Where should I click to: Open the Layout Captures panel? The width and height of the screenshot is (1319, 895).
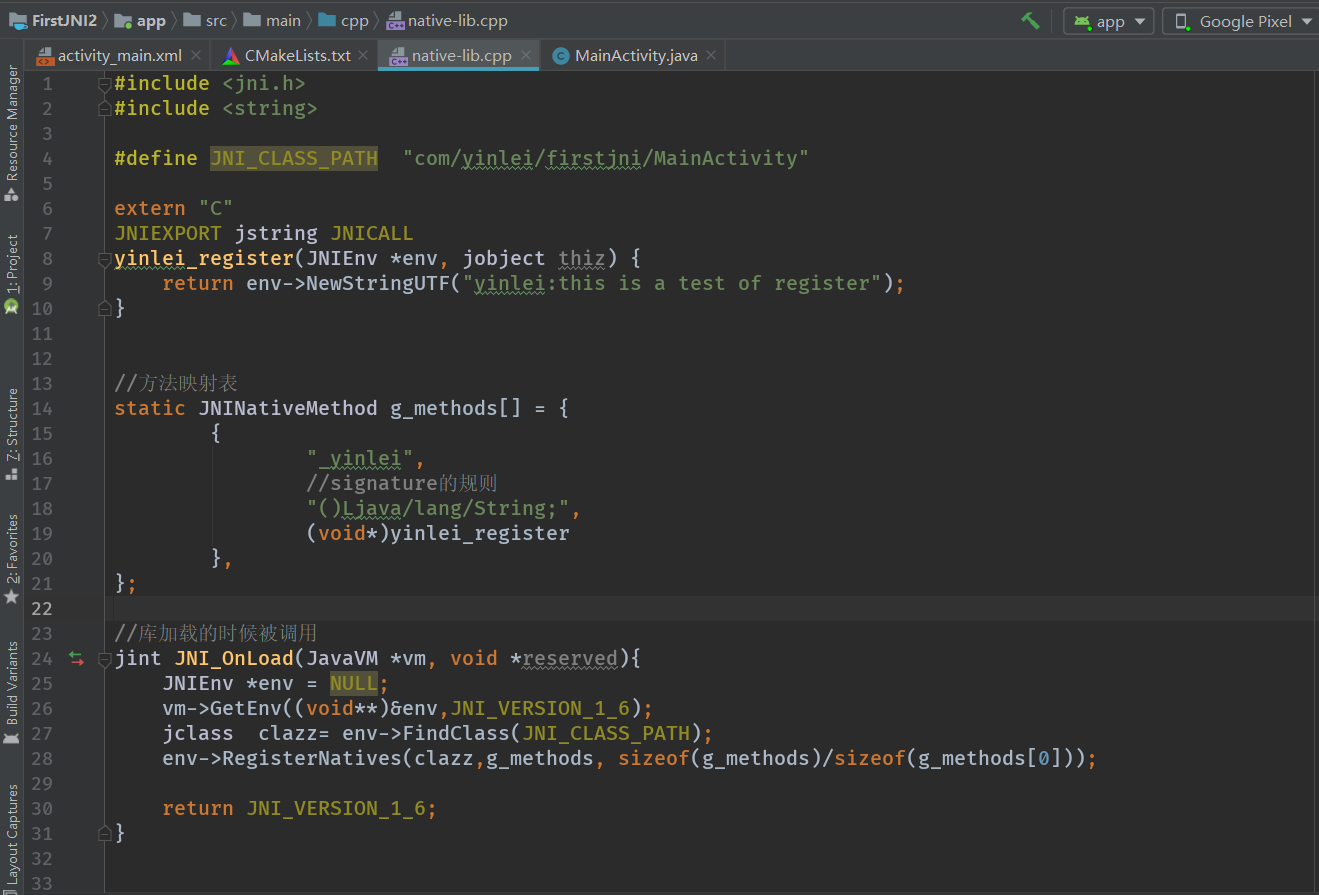[11, 830]
